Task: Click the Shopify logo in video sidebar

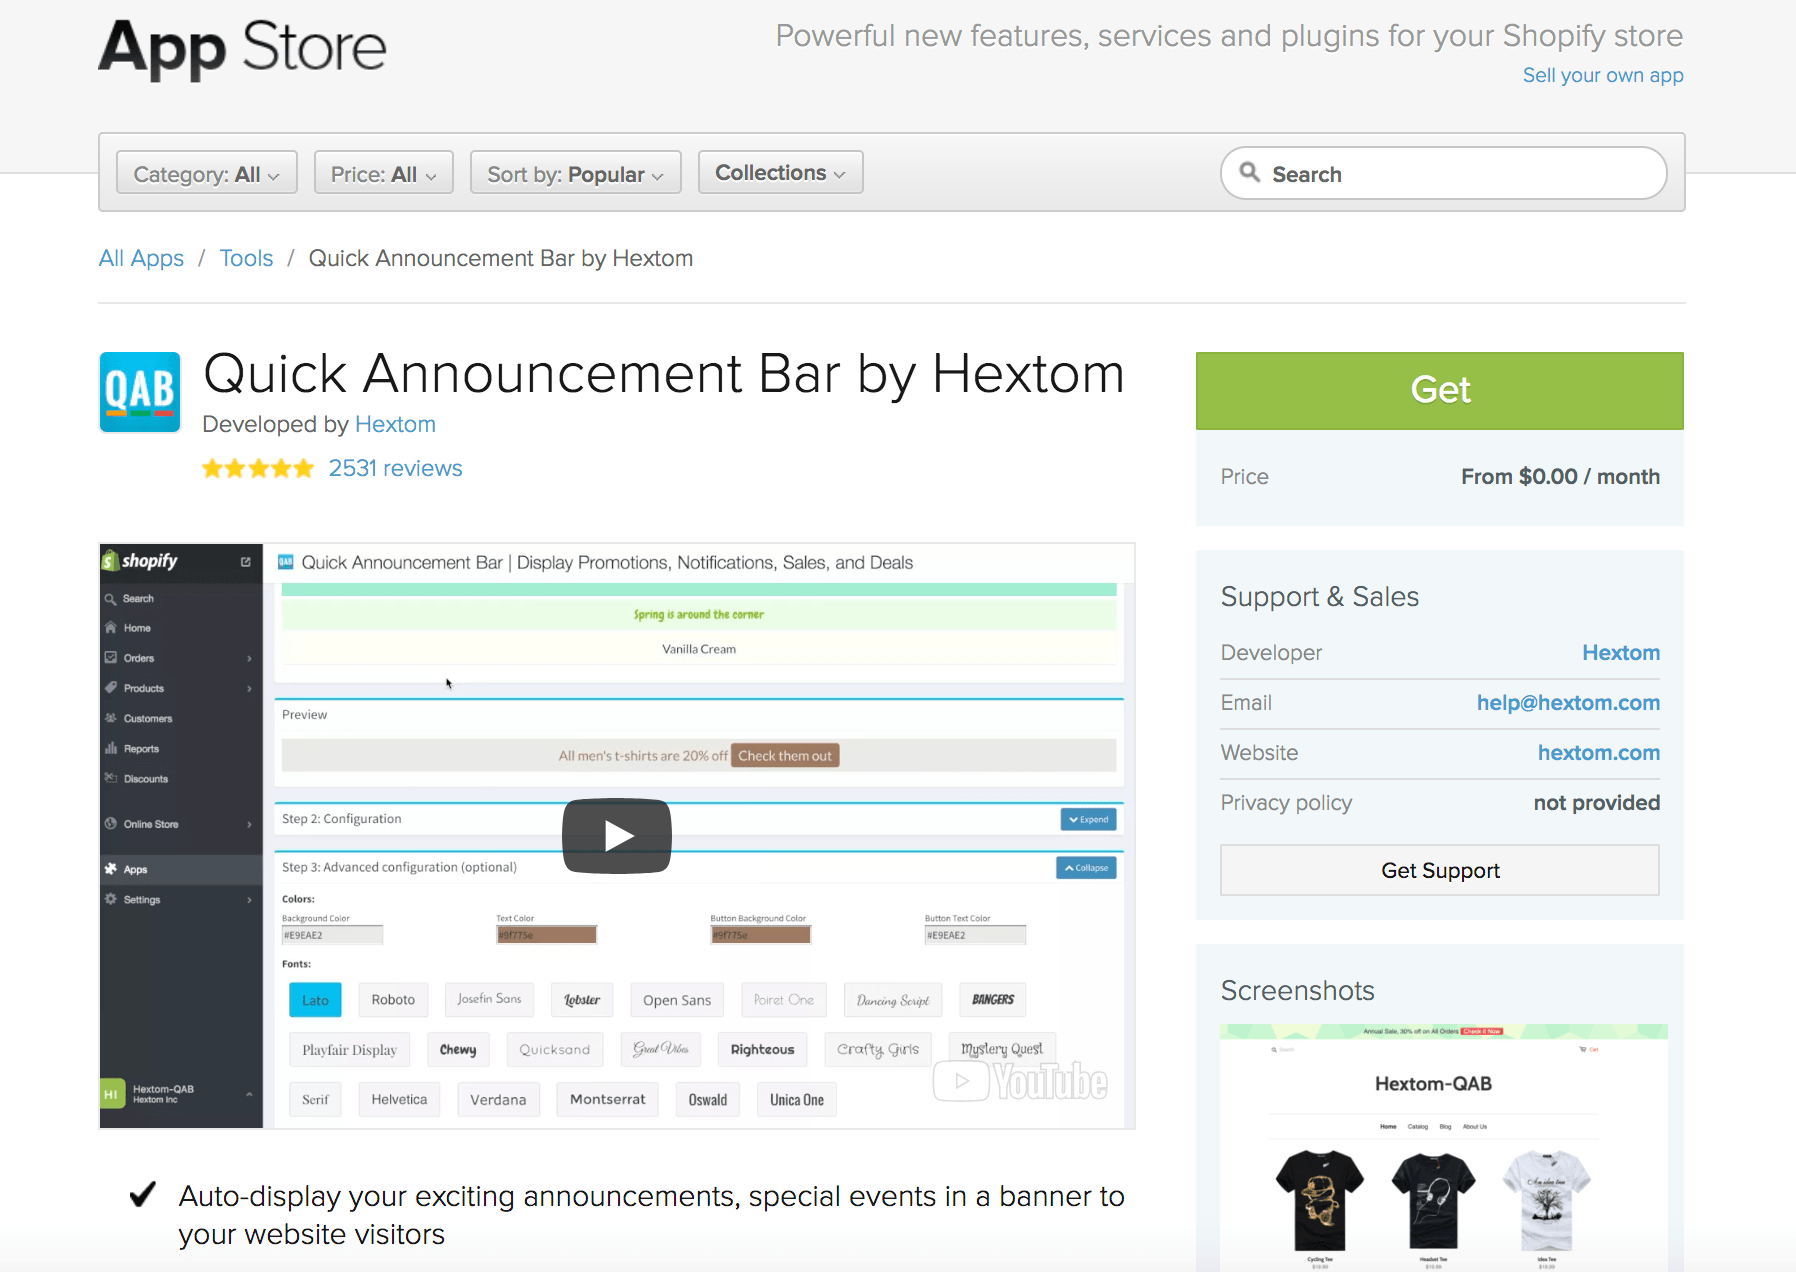Action: click(x=140, y=561)
